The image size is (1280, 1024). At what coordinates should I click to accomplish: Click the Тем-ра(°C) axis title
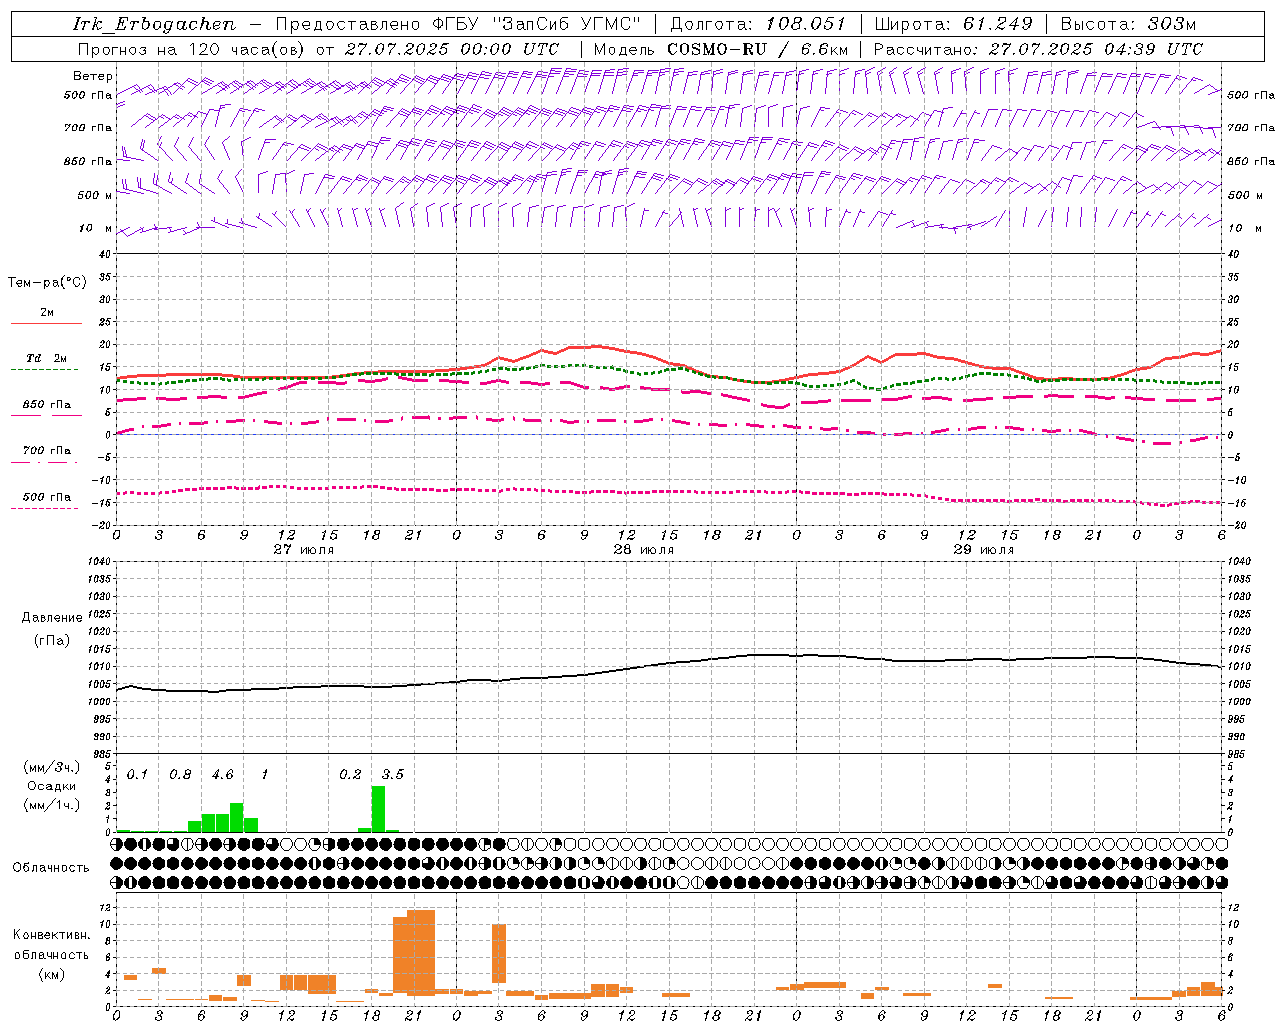coord(47,283)
